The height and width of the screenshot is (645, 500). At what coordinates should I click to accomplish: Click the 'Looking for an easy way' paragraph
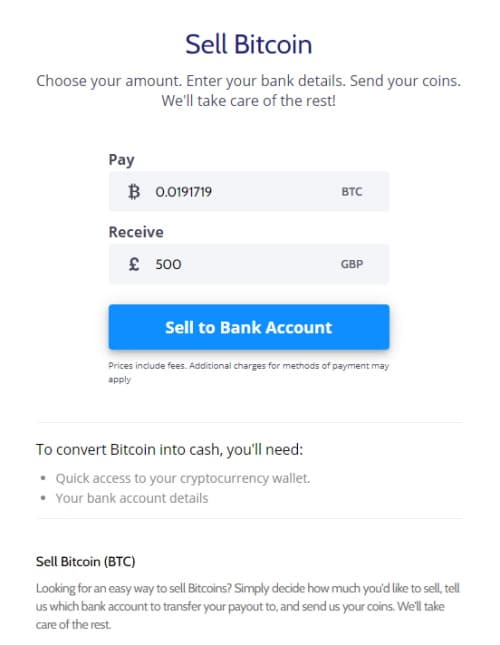[x=248, y=606]
